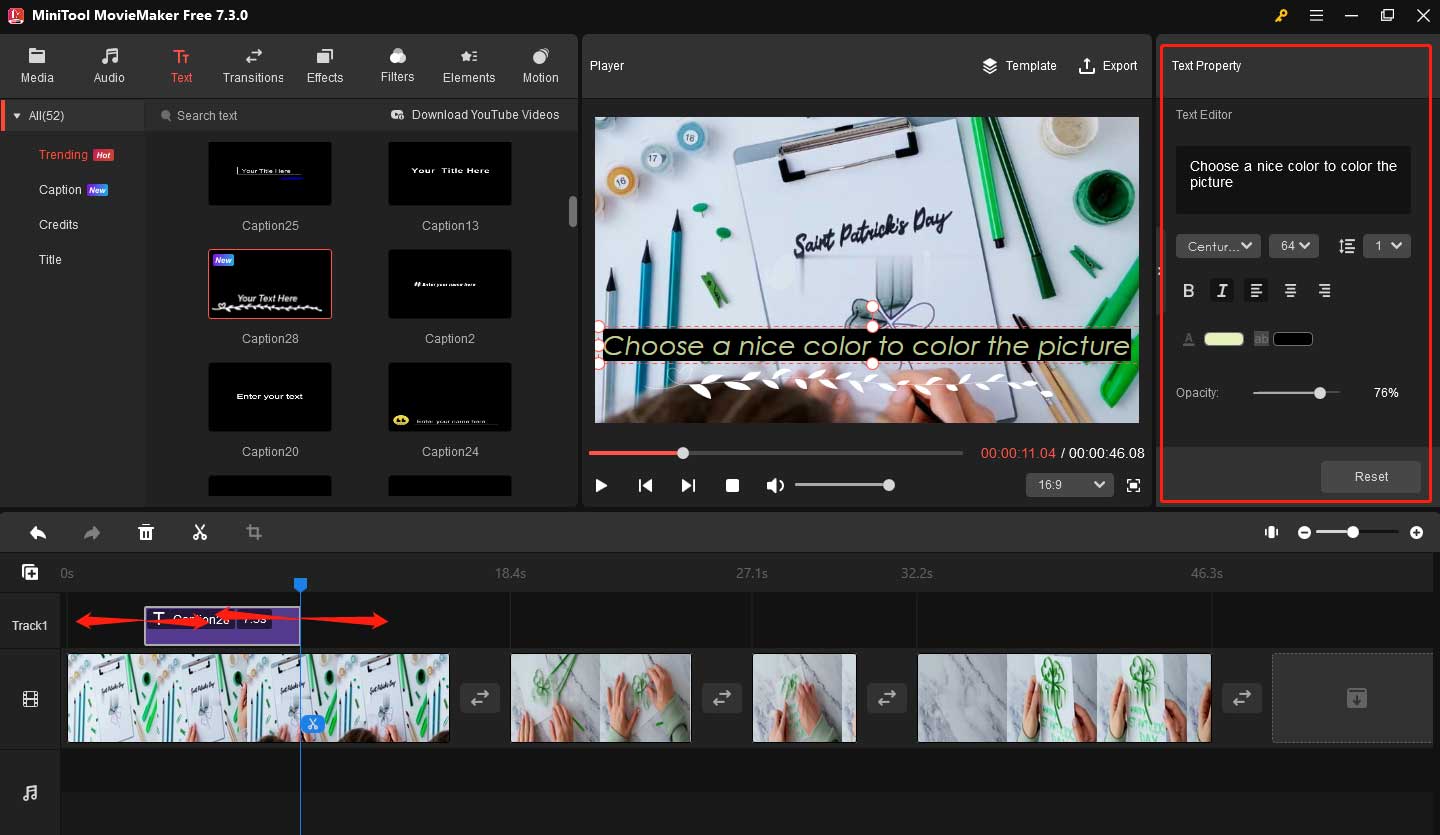Open the main hamburger menu
Viewport: 1440px width, 835px height.
(x=1316, y=15)
